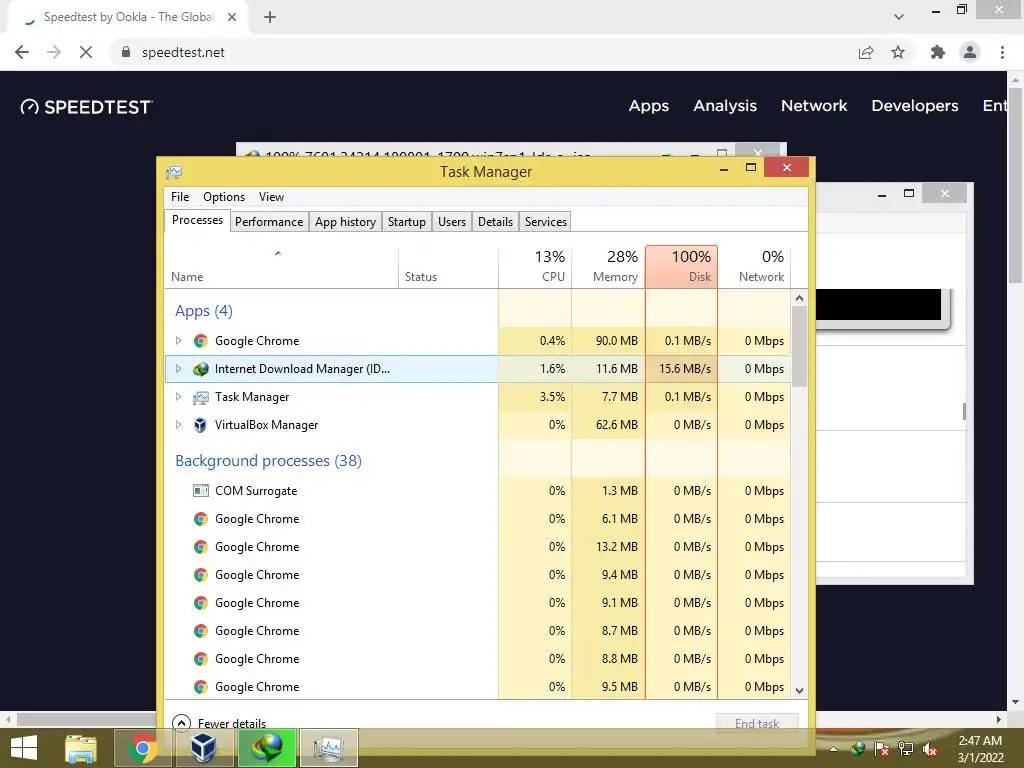Expand the Task Manager app entry
This screenshot has width=1024, height=768.
click(x=178, y=396)
